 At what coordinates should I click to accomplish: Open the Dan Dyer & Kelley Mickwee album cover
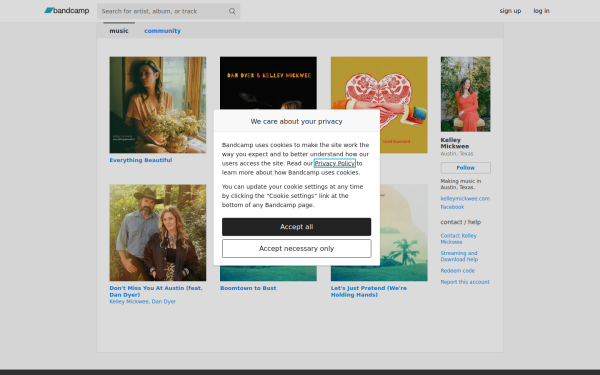coord(268,83)
